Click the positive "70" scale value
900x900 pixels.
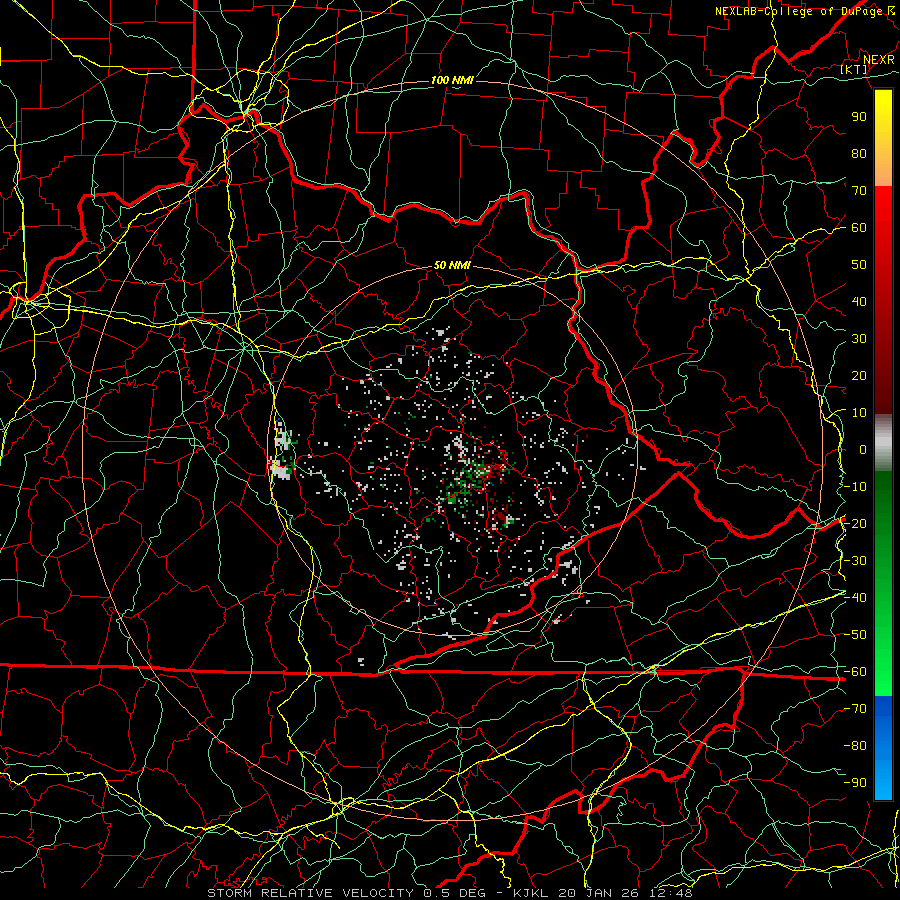click(859, 191)
